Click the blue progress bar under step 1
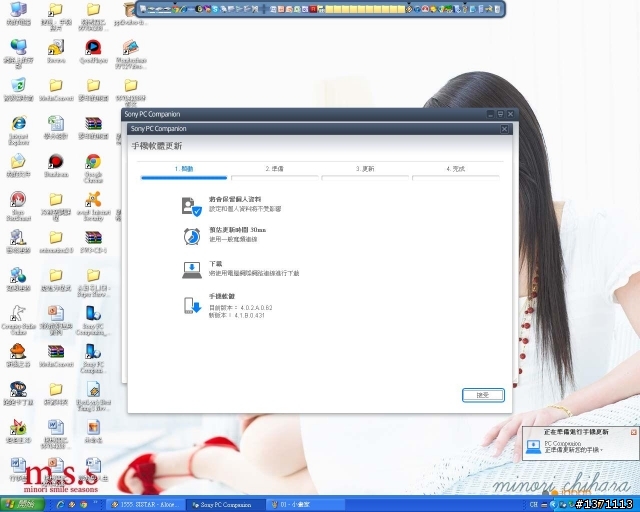 tap(184, 178)
